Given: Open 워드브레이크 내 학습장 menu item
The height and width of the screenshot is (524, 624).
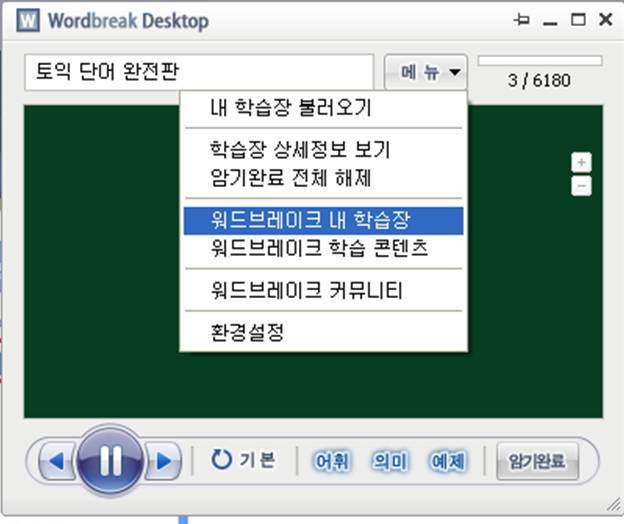Looking at the screenshot, I should click(324, 220).
